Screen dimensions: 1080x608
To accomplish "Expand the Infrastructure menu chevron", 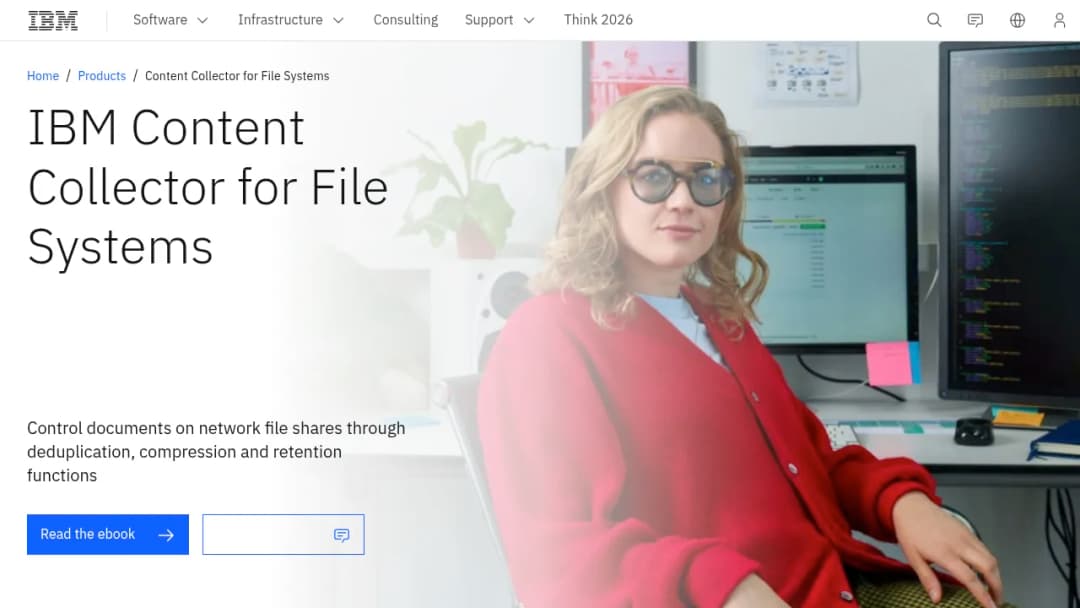I will [x=338, y=21].
